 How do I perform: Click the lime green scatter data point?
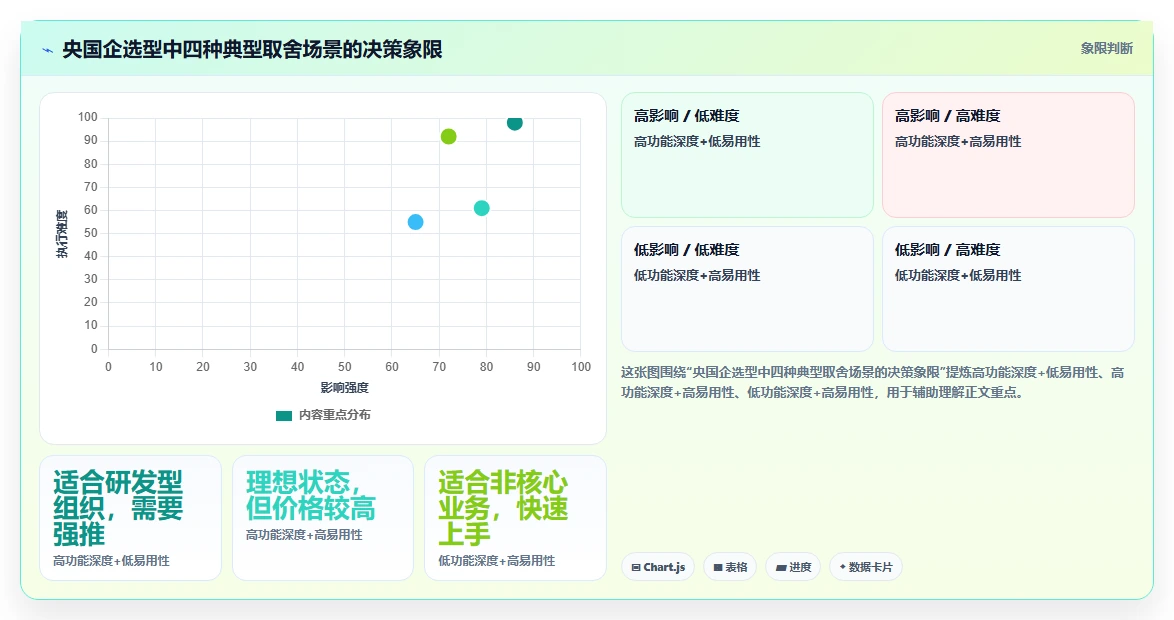[x=448, y=136]
